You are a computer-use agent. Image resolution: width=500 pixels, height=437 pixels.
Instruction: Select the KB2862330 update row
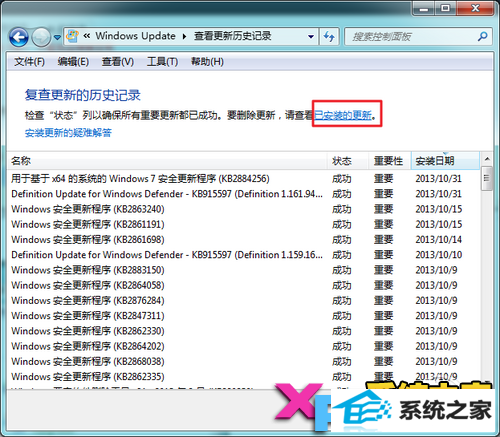(x=243, y=331)
